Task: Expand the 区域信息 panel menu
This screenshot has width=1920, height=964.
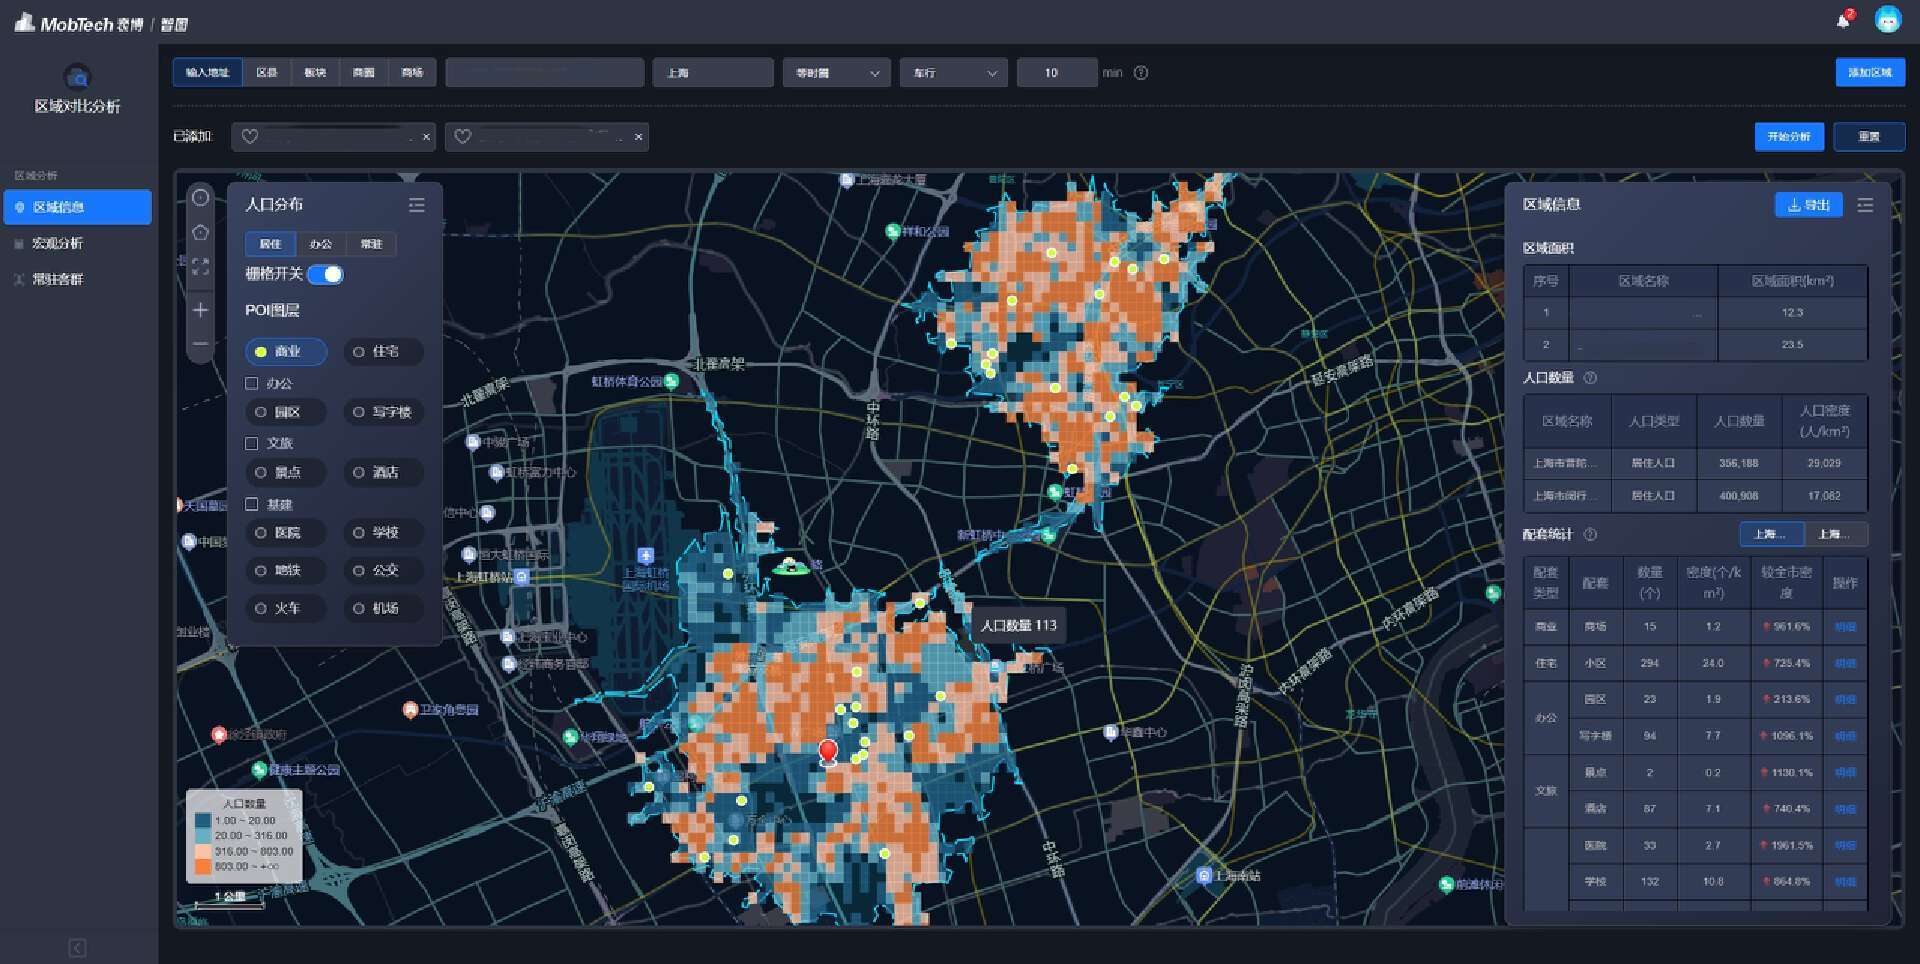Action: (1865, 205)
